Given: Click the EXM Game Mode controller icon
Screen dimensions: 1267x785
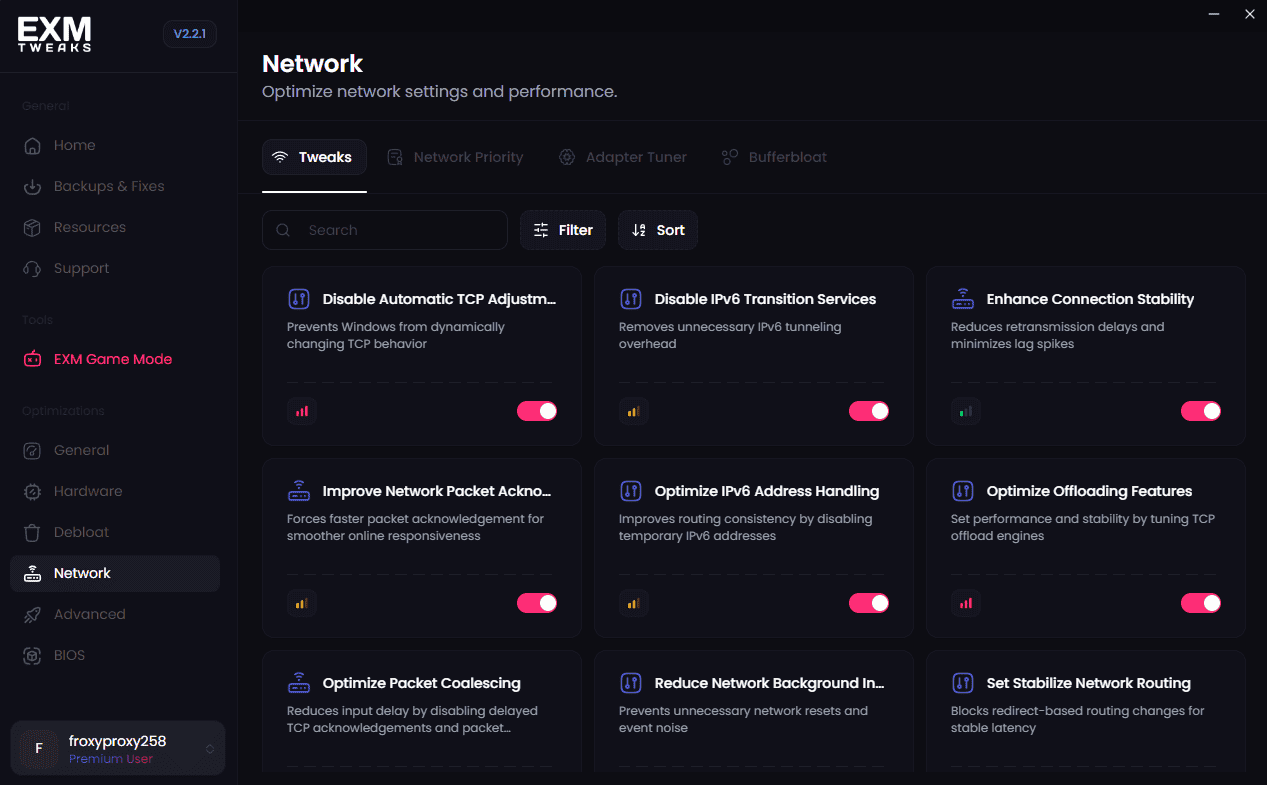Looking at the screenshot, I should pos(32,359).
